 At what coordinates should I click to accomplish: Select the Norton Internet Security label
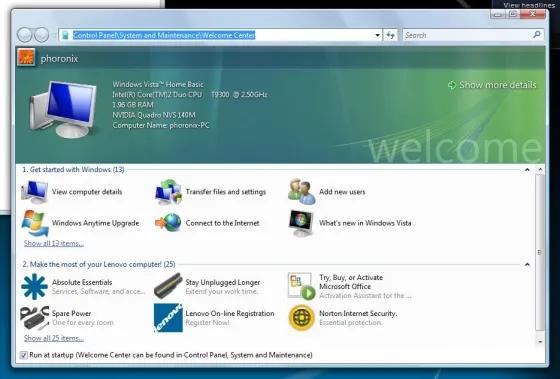tap(358, 313)
